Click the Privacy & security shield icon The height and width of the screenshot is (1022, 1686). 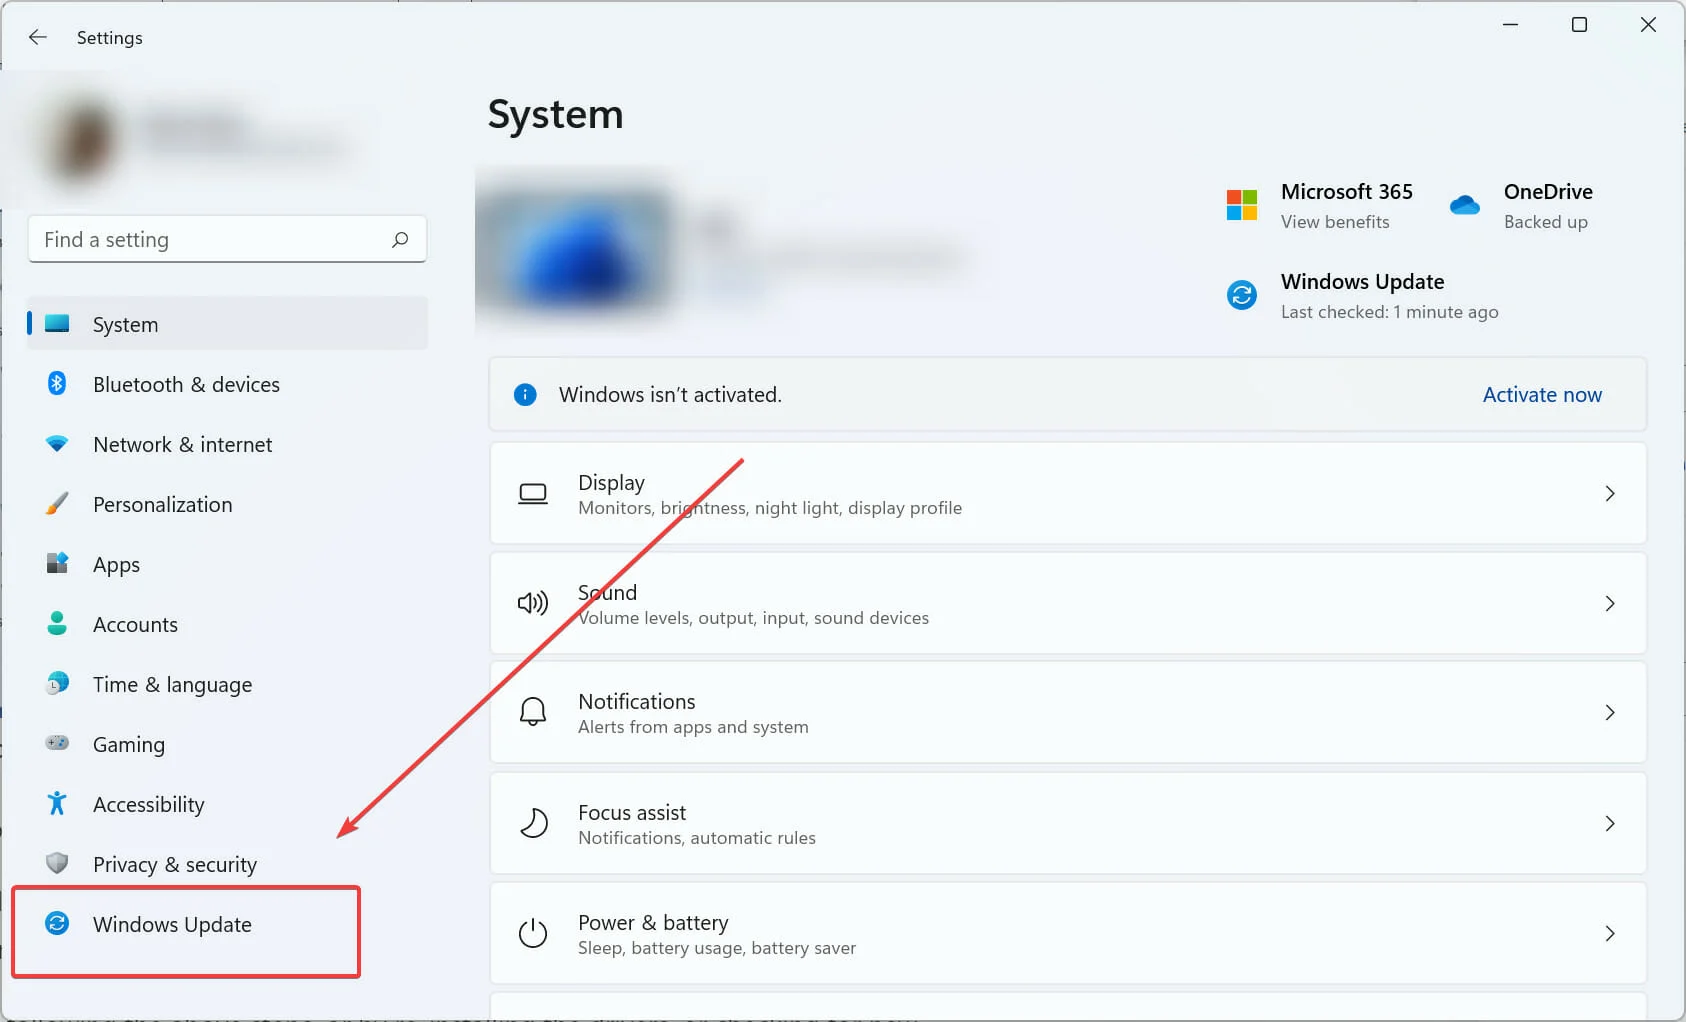(x=57, y=863)
